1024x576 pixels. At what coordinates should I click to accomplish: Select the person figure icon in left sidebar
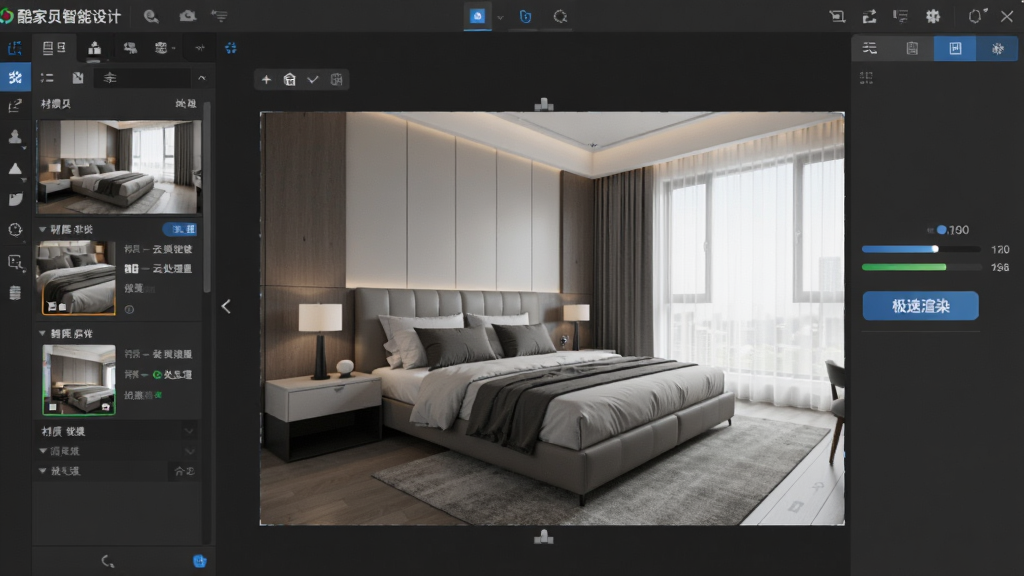15,136
